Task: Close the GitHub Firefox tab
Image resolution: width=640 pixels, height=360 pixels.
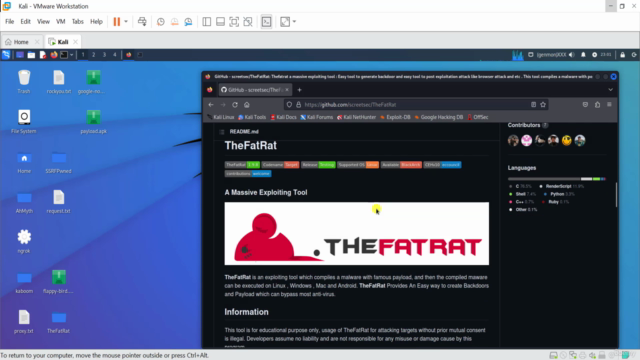Action: coord(287,90)
